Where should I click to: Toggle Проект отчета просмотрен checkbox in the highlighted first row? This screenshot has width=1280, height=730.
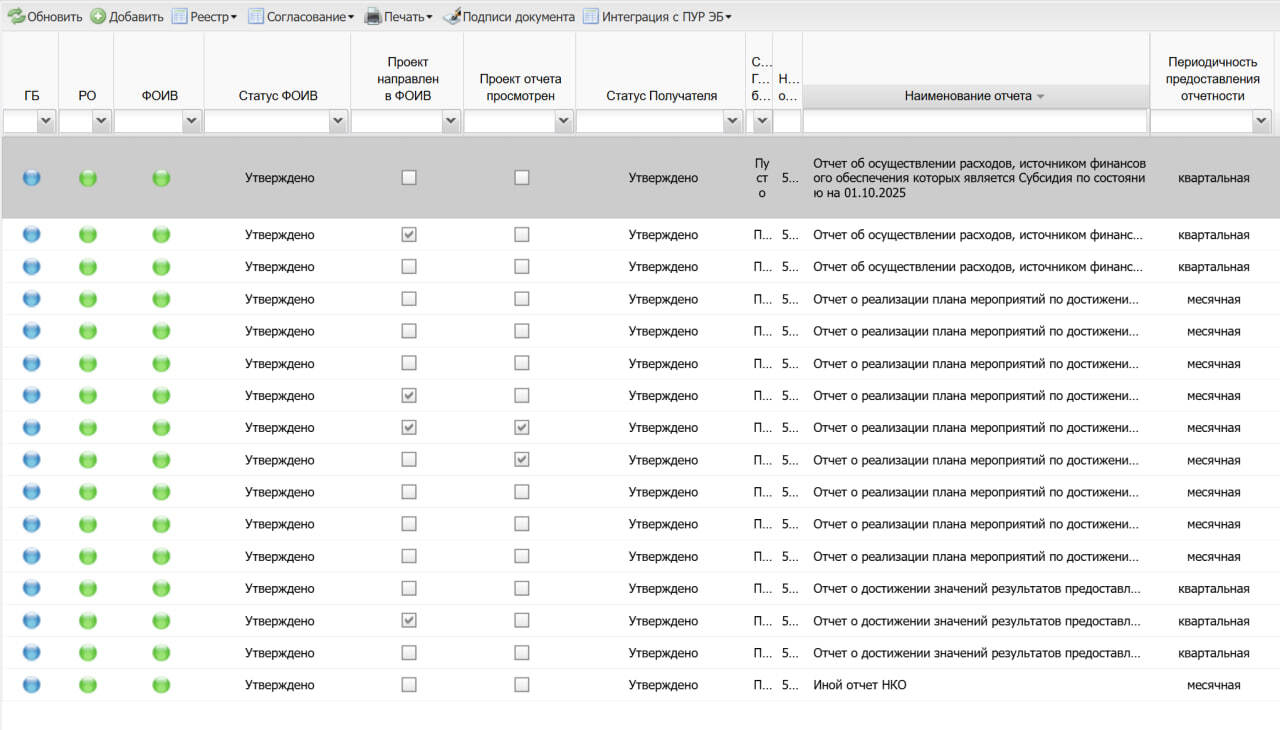[521, 178]
